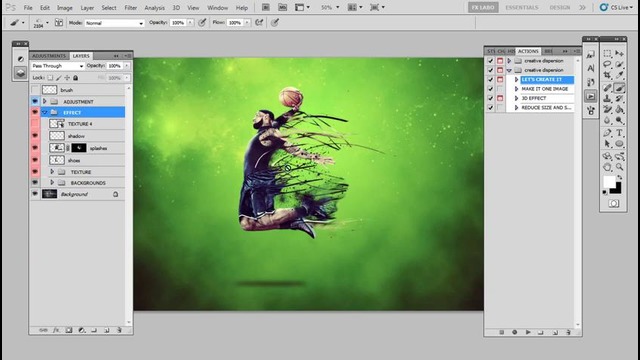Open the Window menu
The width and height of the screenshot is (640, 360).
tap(218, 8)
